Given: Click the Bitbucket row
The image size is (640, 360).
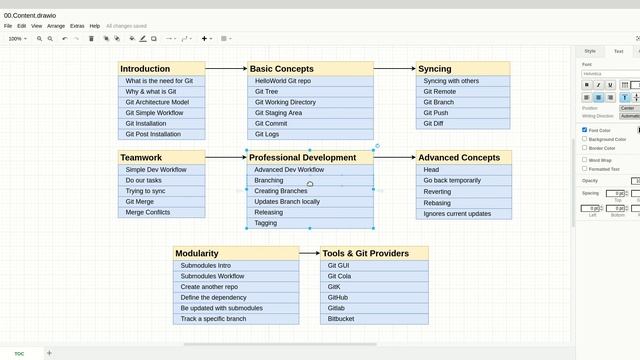Looking at the screenshot, I should [x=374, y=319].
